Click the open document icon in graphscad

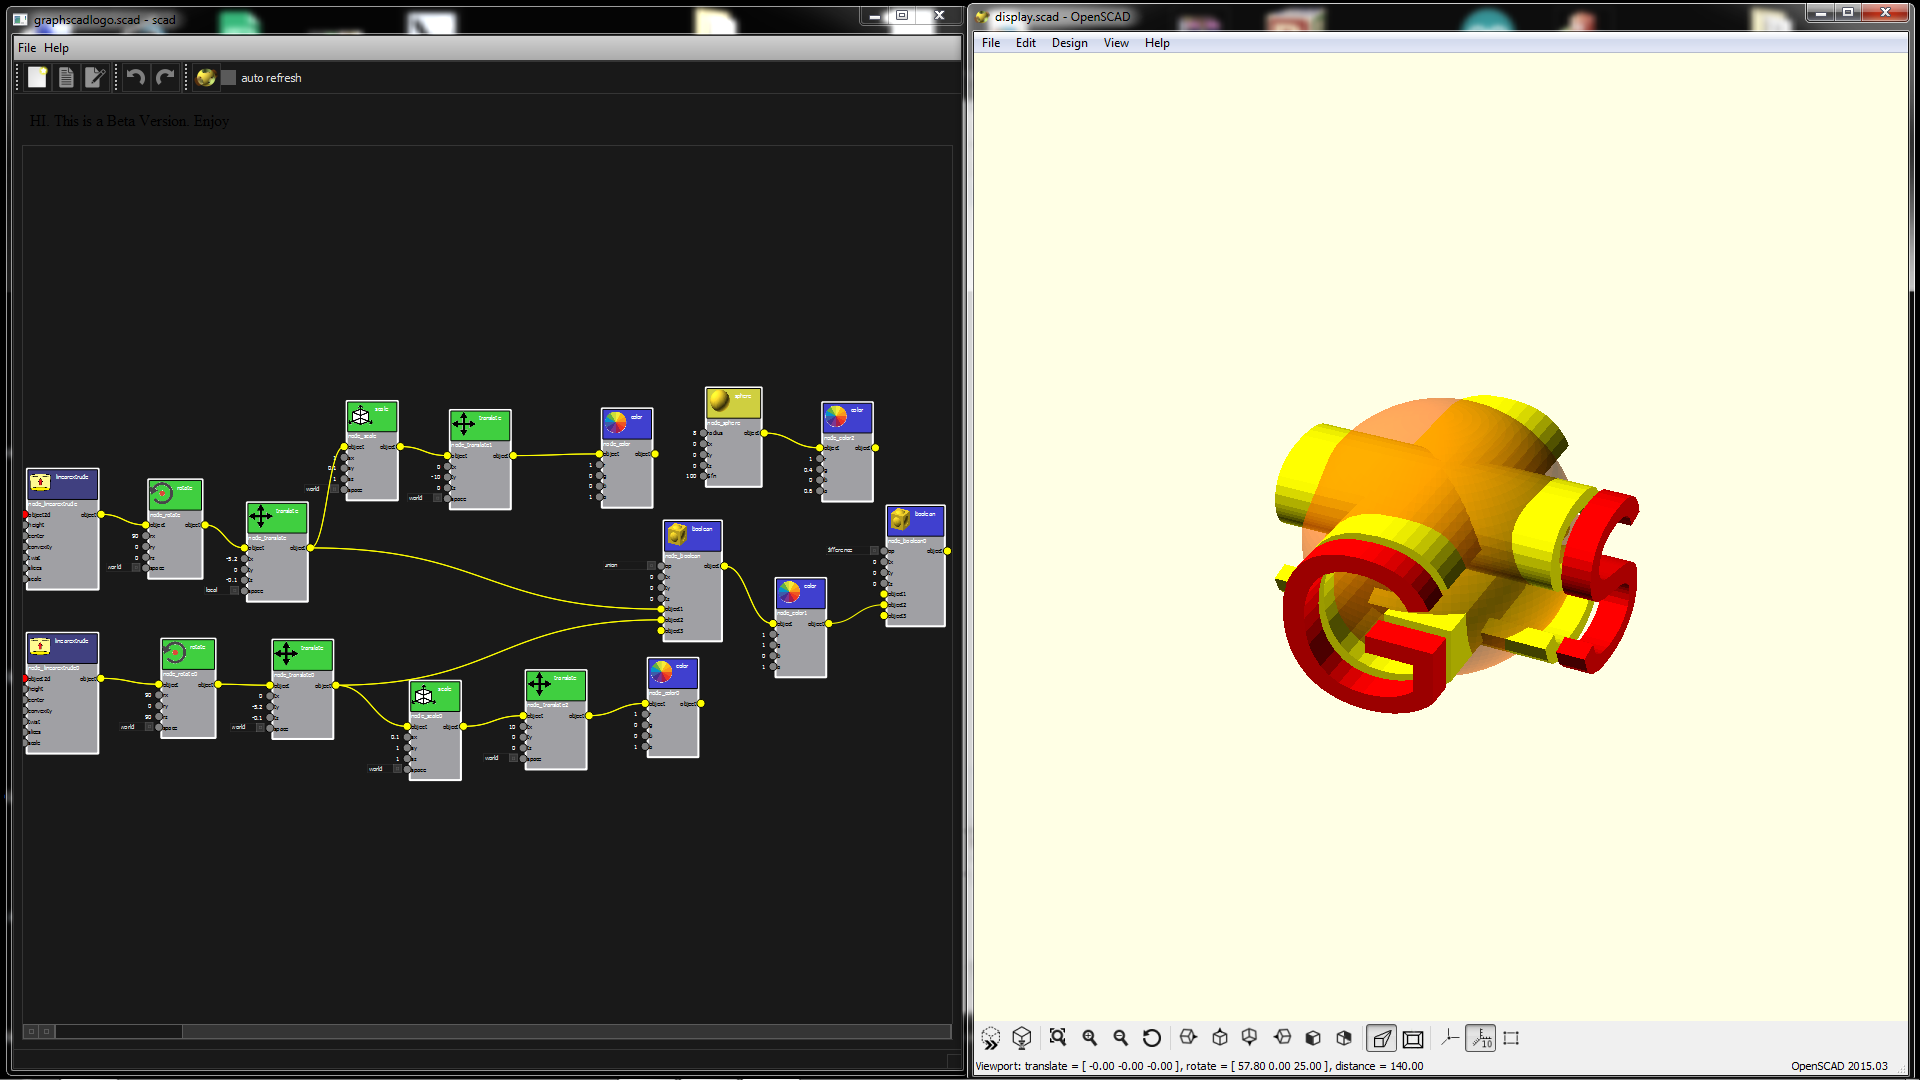coord(66,77)
